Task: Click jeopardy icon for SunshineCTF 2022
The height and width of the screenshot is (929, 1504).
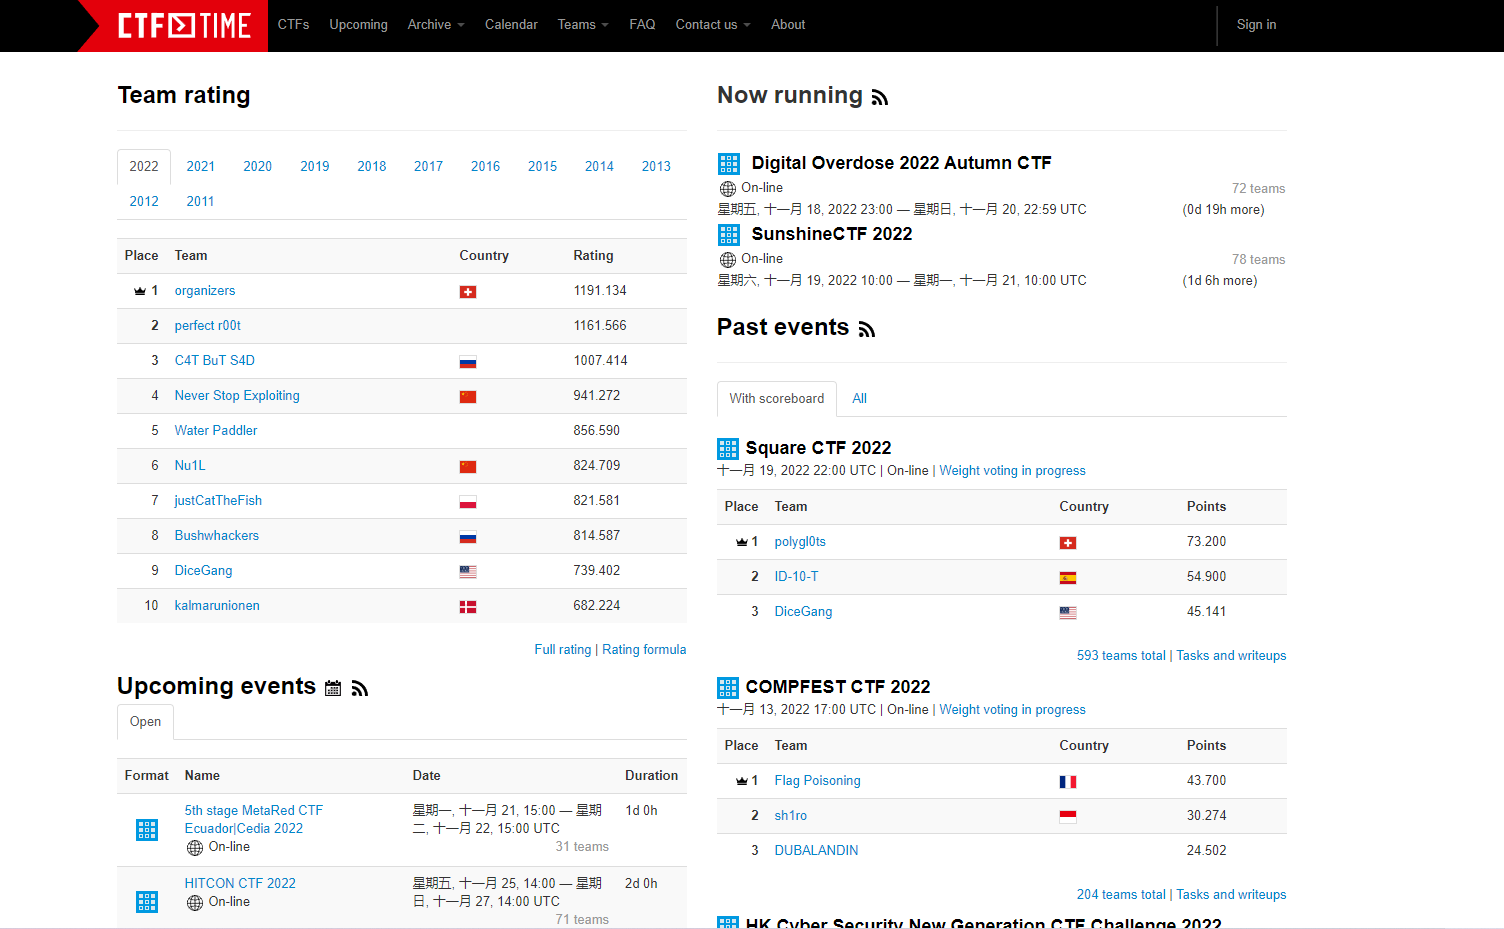Action: [x=729, y=235]
